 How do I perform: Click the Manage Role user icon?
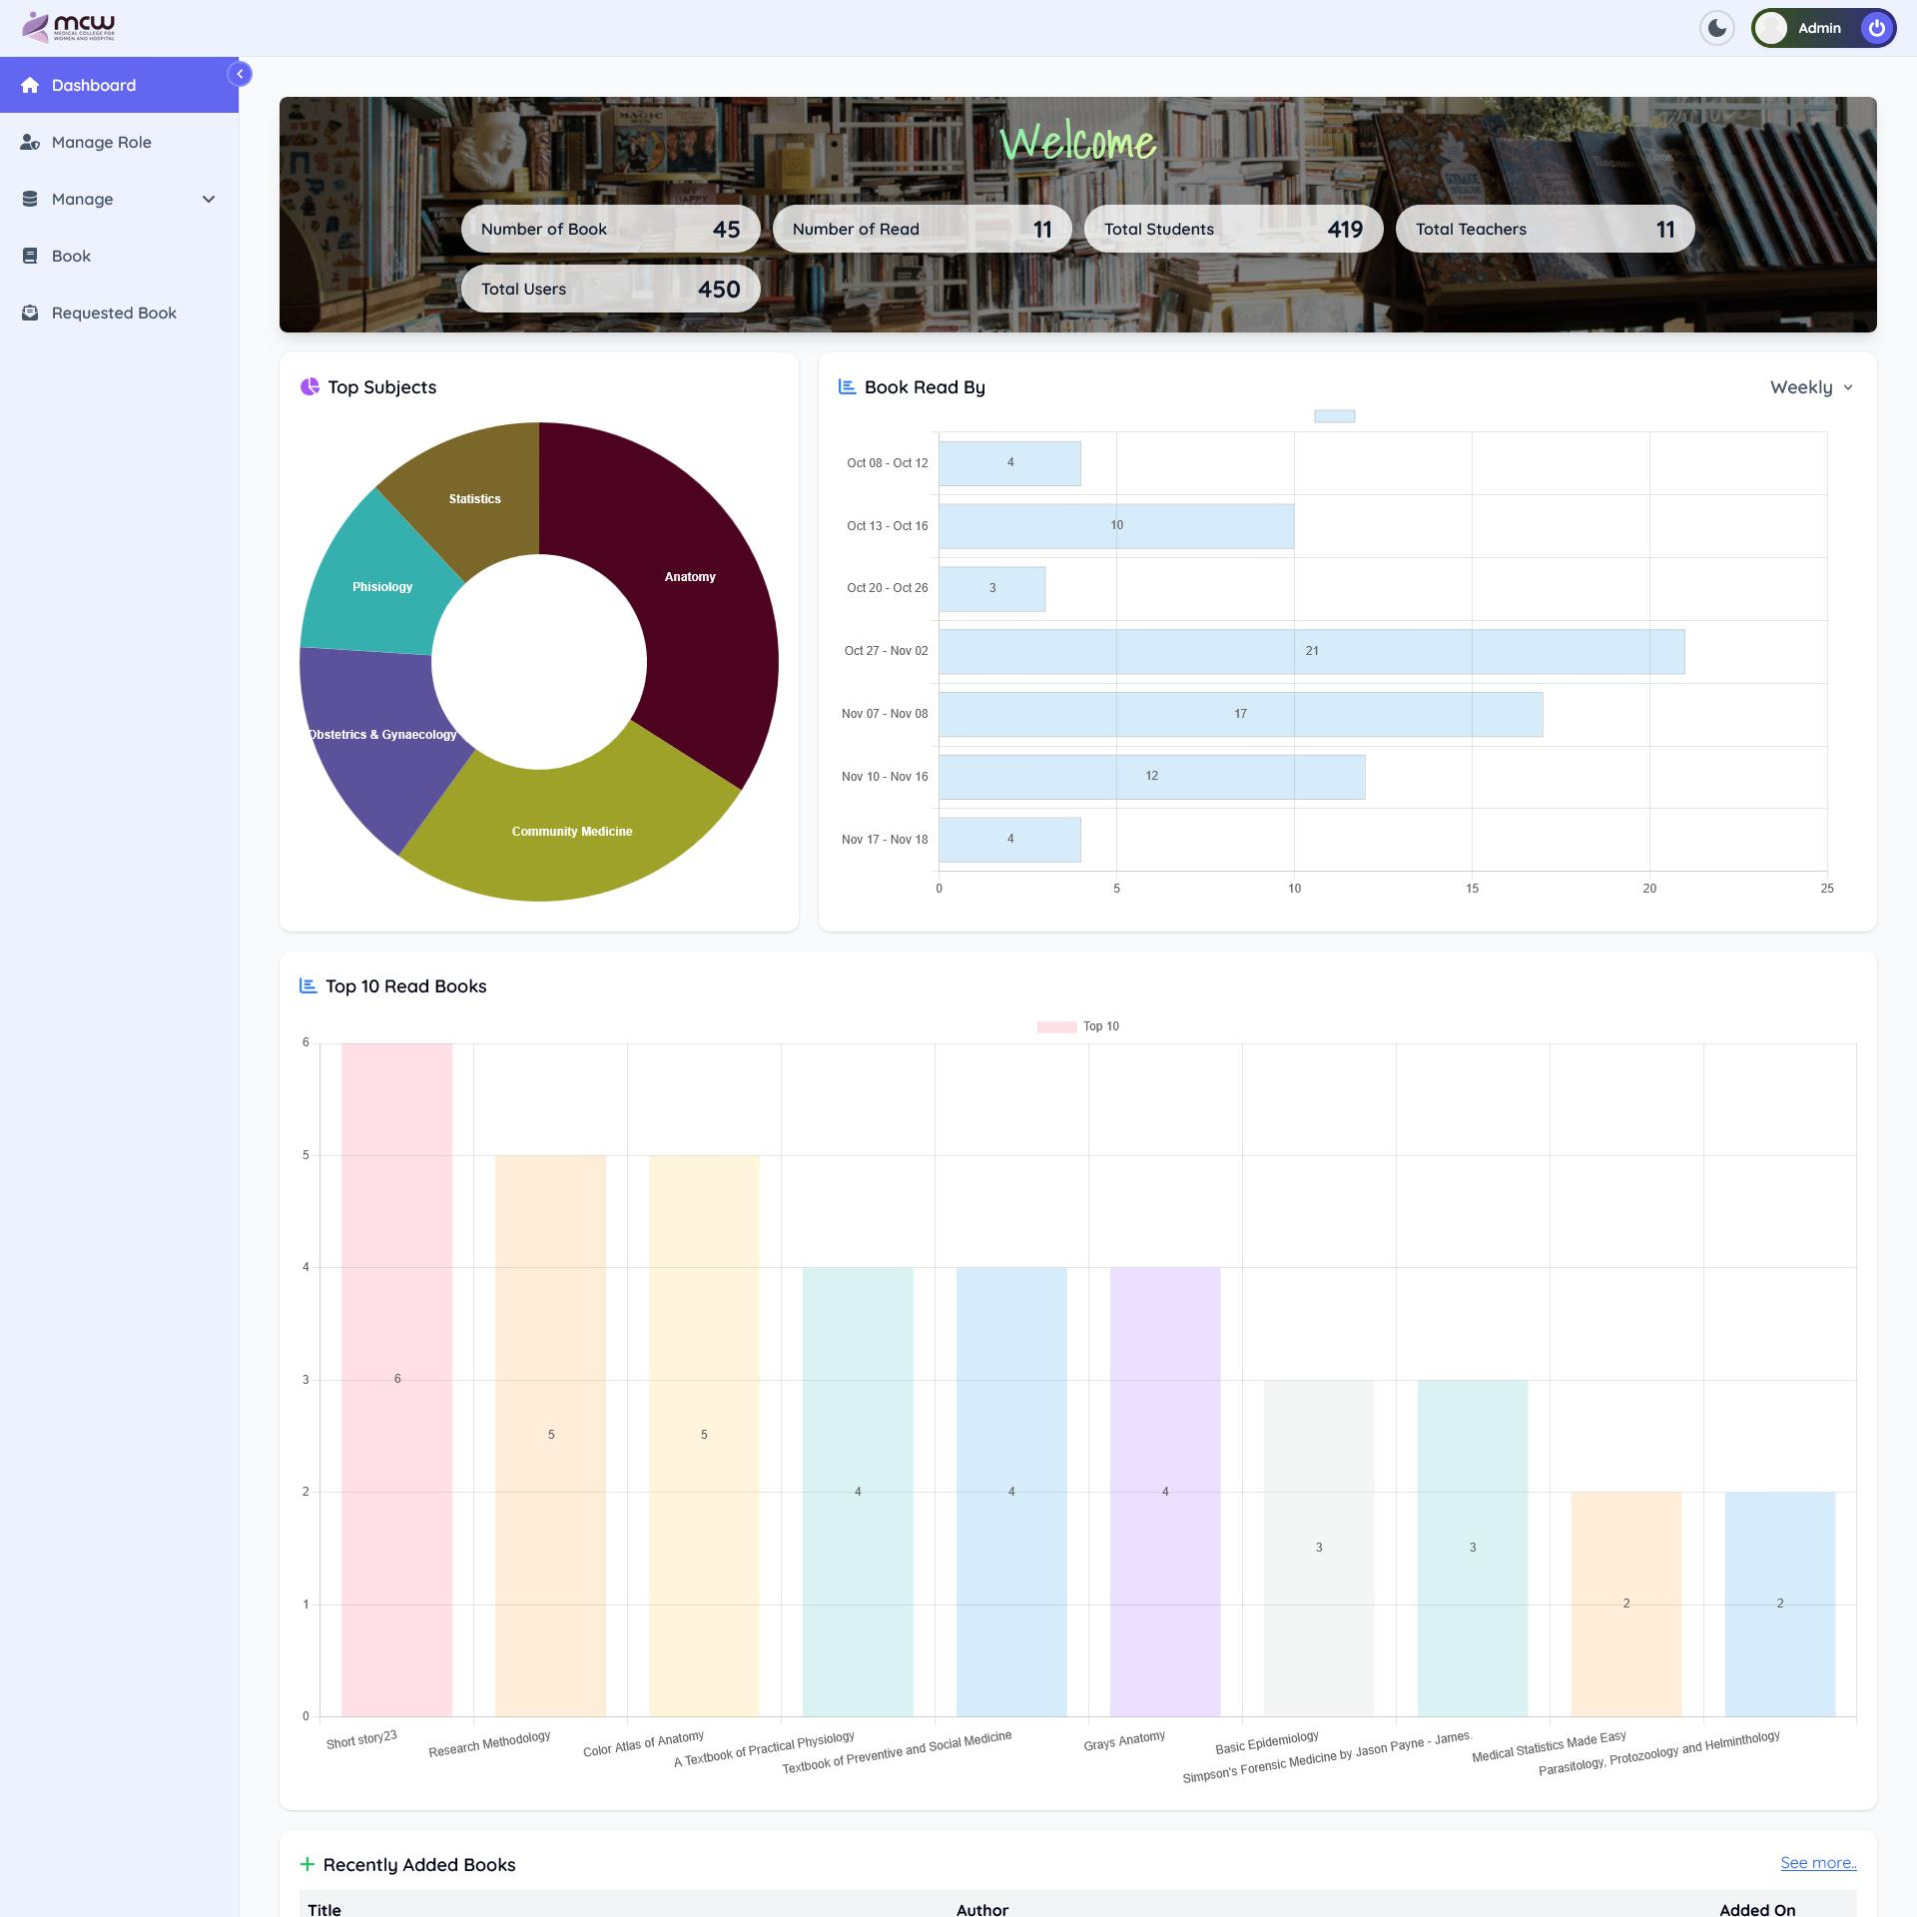point(30,142)
